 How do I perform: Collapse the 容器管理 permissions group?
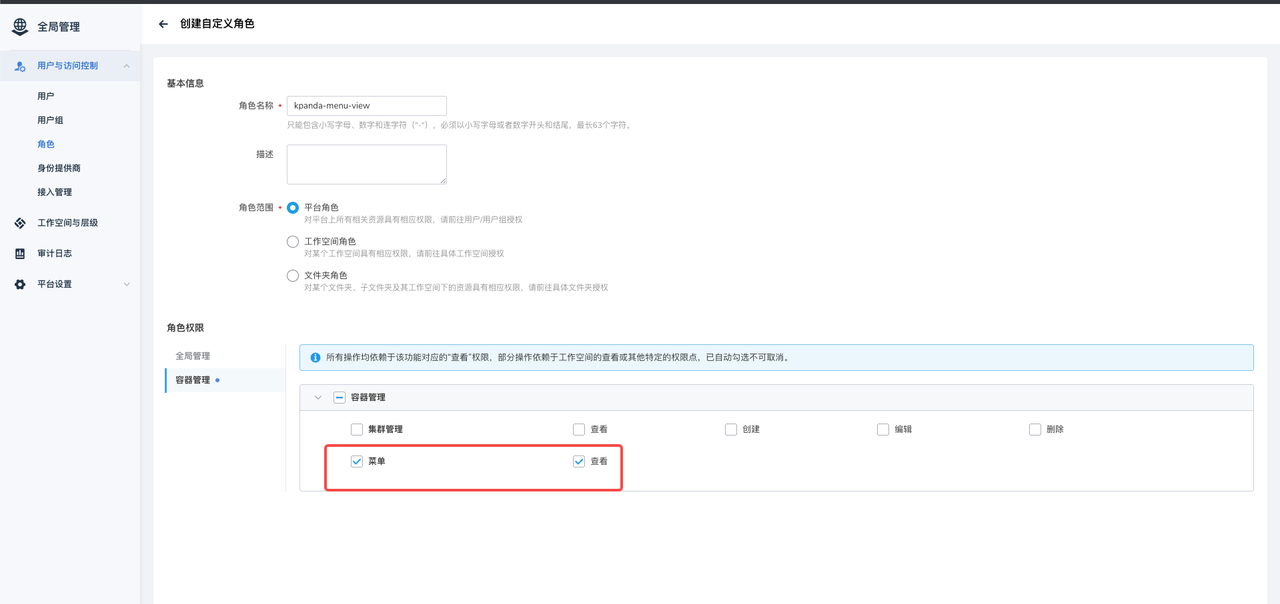point(318,397)
